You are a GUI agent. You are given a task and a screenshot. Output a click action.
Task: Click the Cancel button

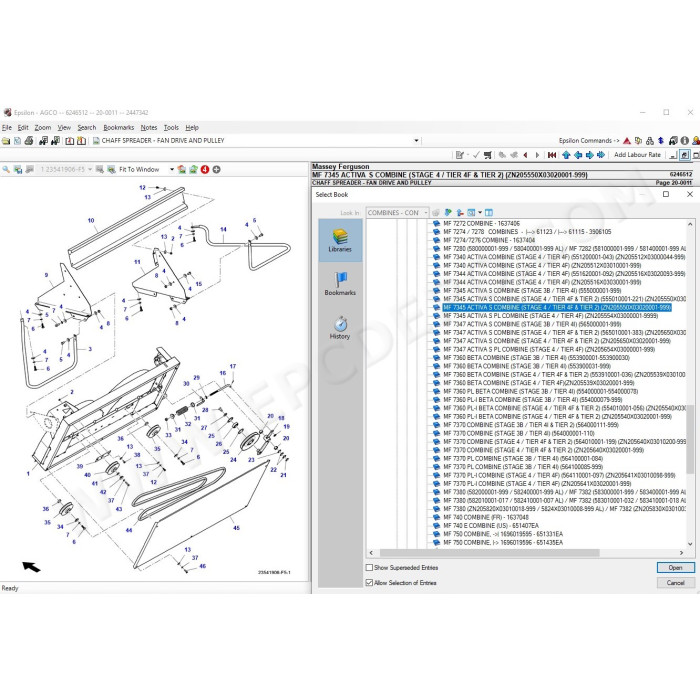675,583
